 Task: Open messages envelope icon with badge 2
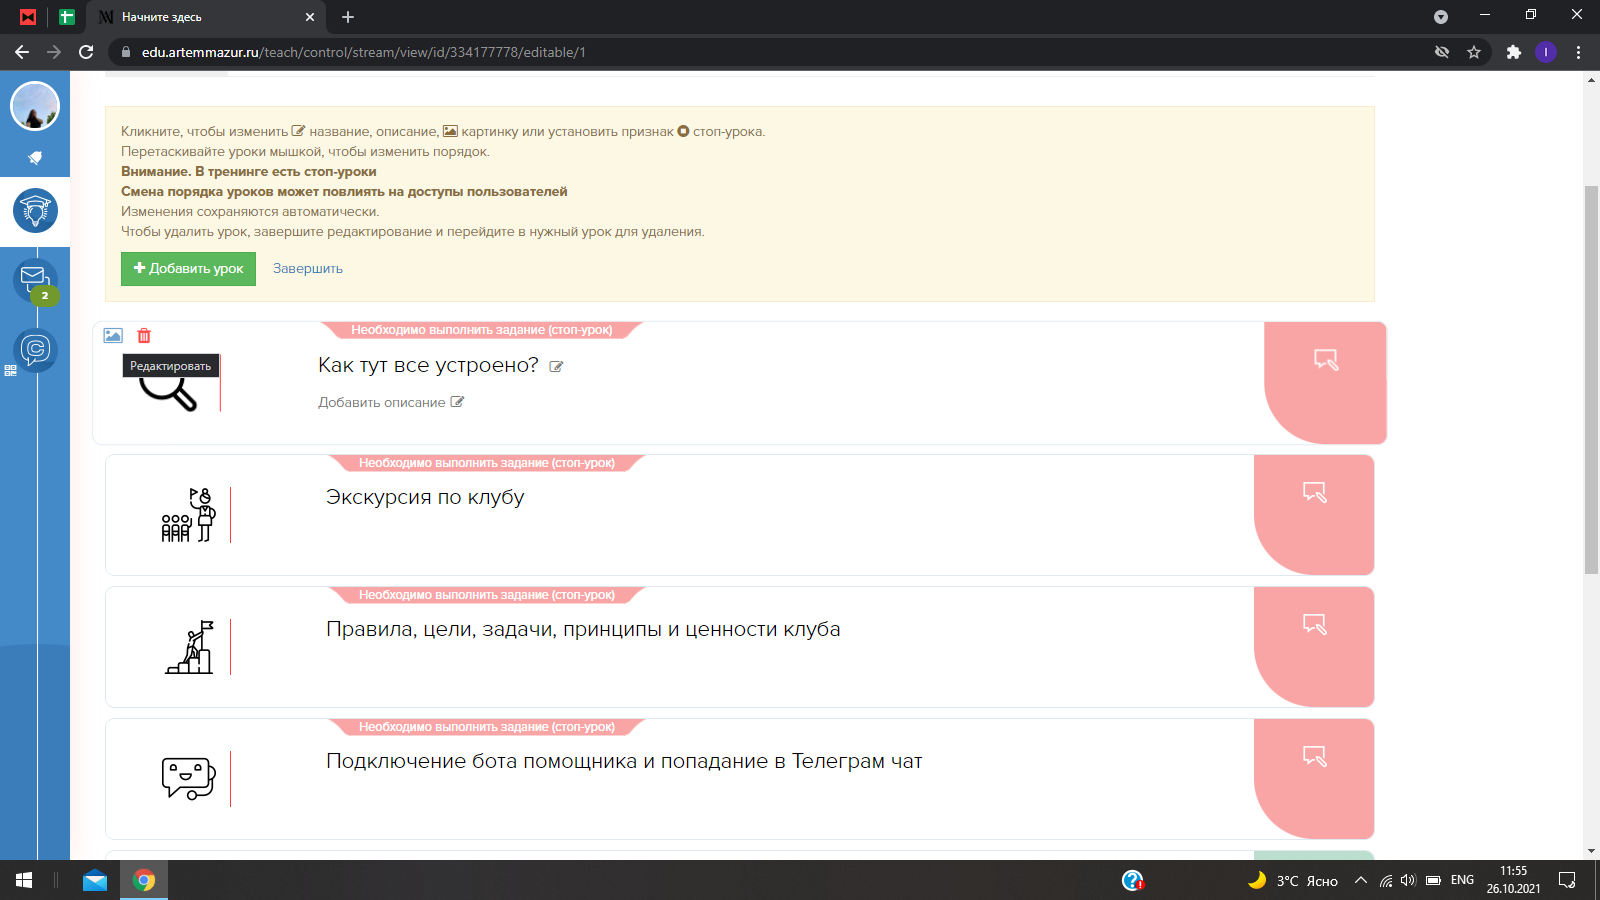point(35,279)
